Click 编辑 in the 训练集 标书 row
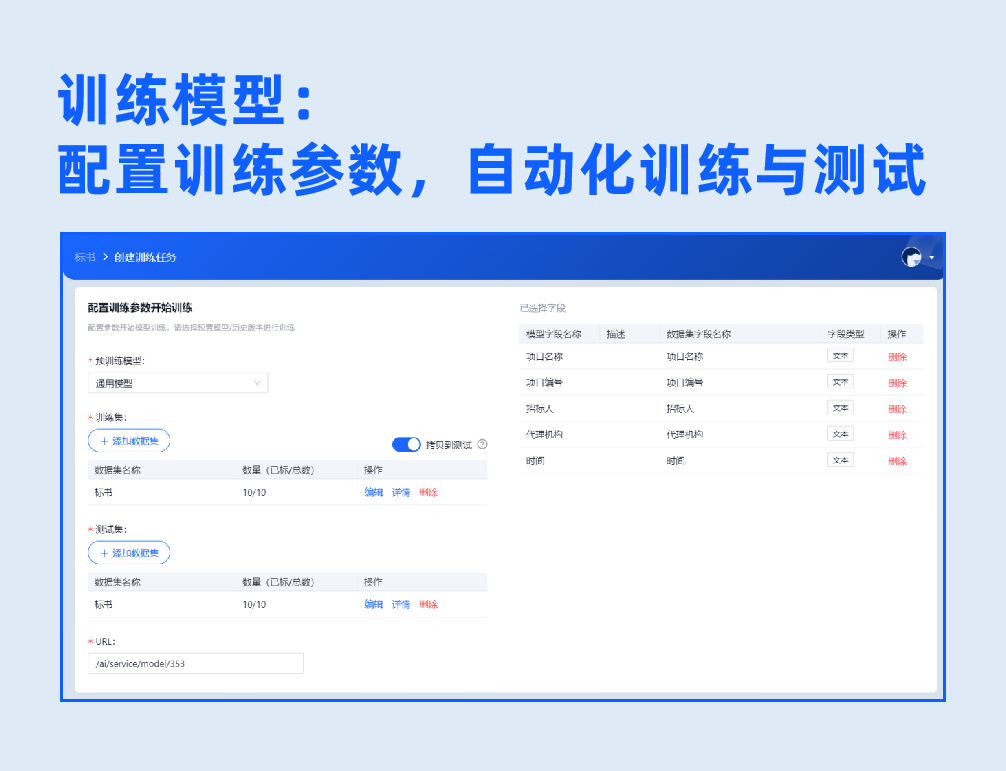Viewport: 1006px width, 771px height. pos(373,493)
